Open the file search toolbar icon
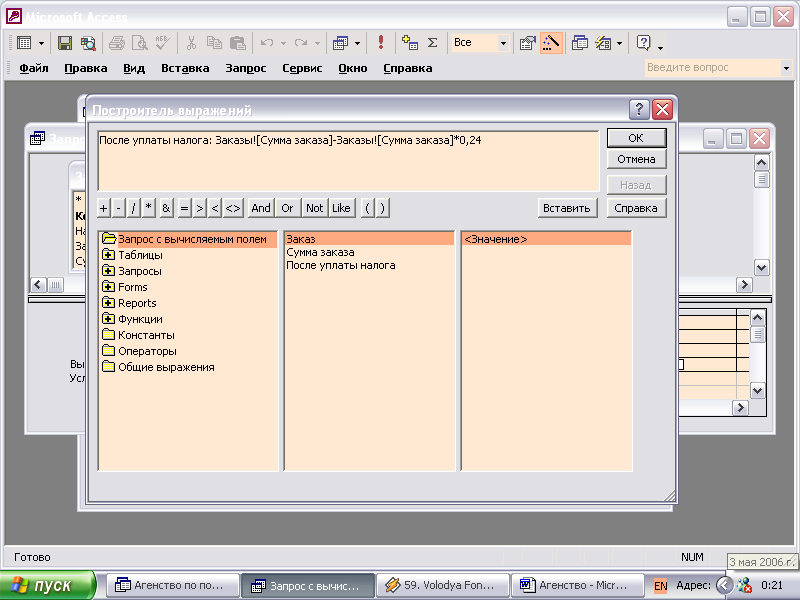Image resolution: width=800 pixels, height=600 pixels. pos(88,43)
